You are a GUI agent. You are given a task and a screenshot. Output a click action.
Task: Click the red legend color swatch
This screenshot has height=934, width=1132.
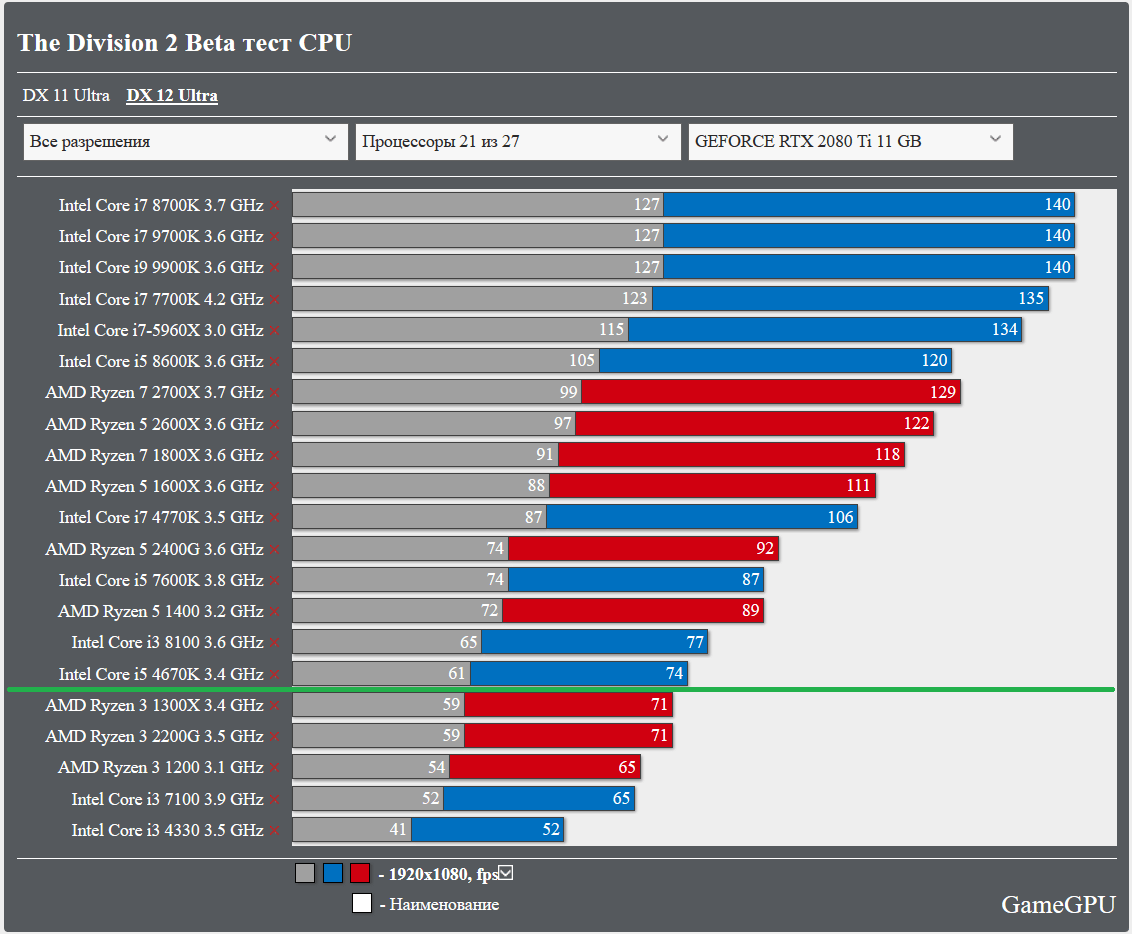[x=360, y=873]
